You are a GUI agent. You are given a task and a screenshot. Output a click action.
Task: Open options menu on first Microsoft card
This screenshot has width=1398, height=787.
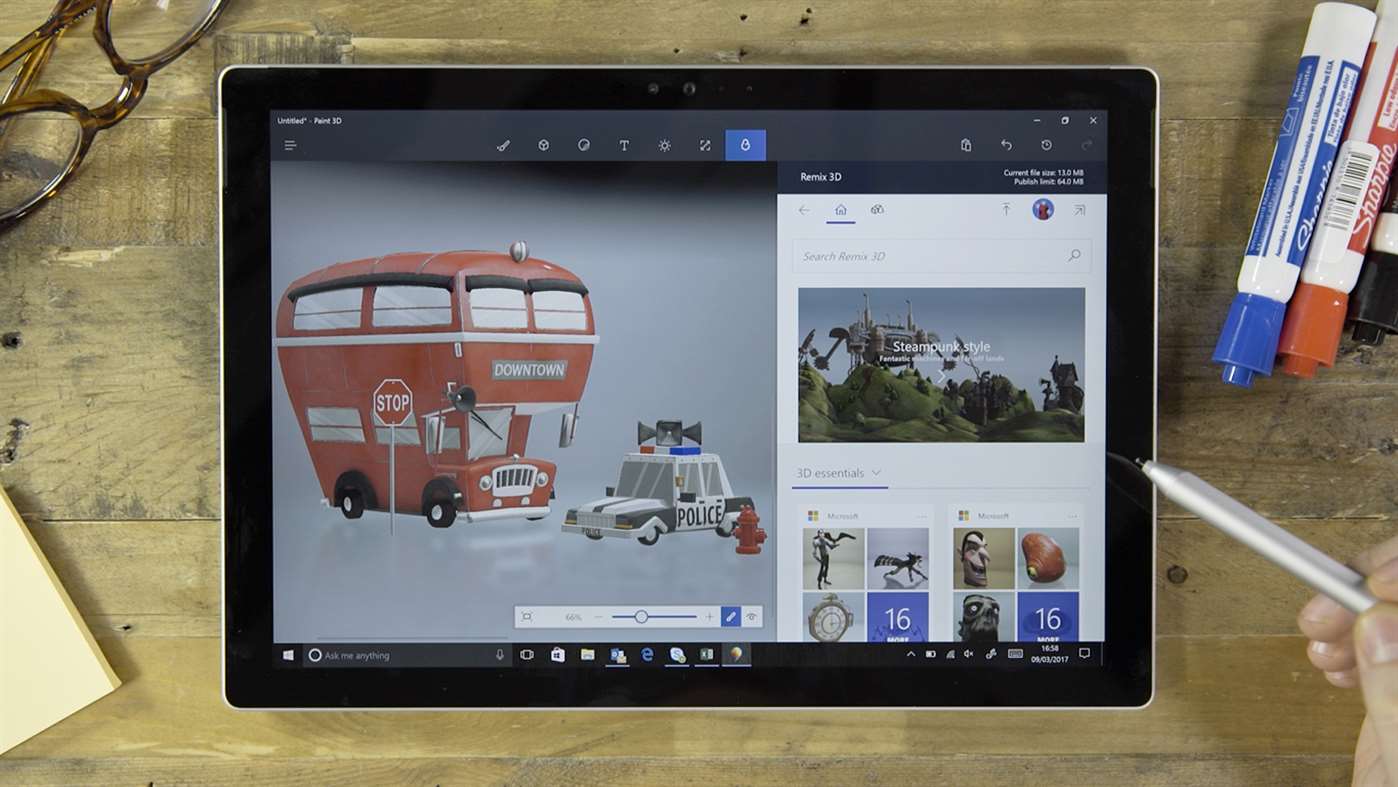pos(921,516)
